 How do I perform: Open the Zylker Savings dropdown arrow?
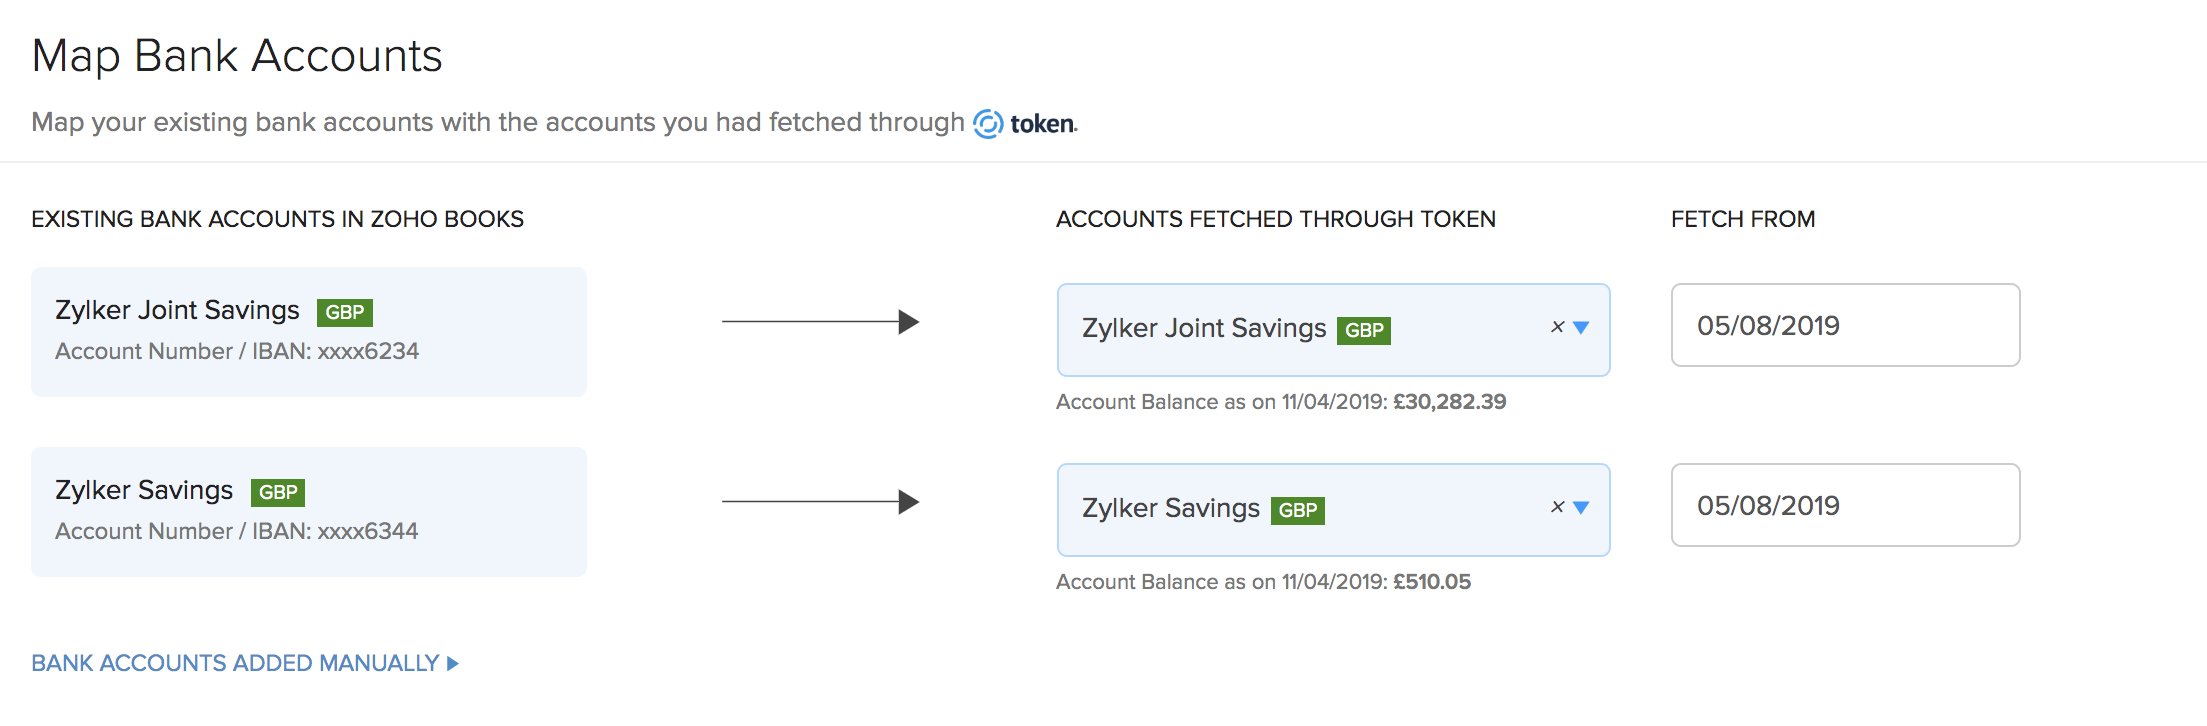(x=1581, y=507)
